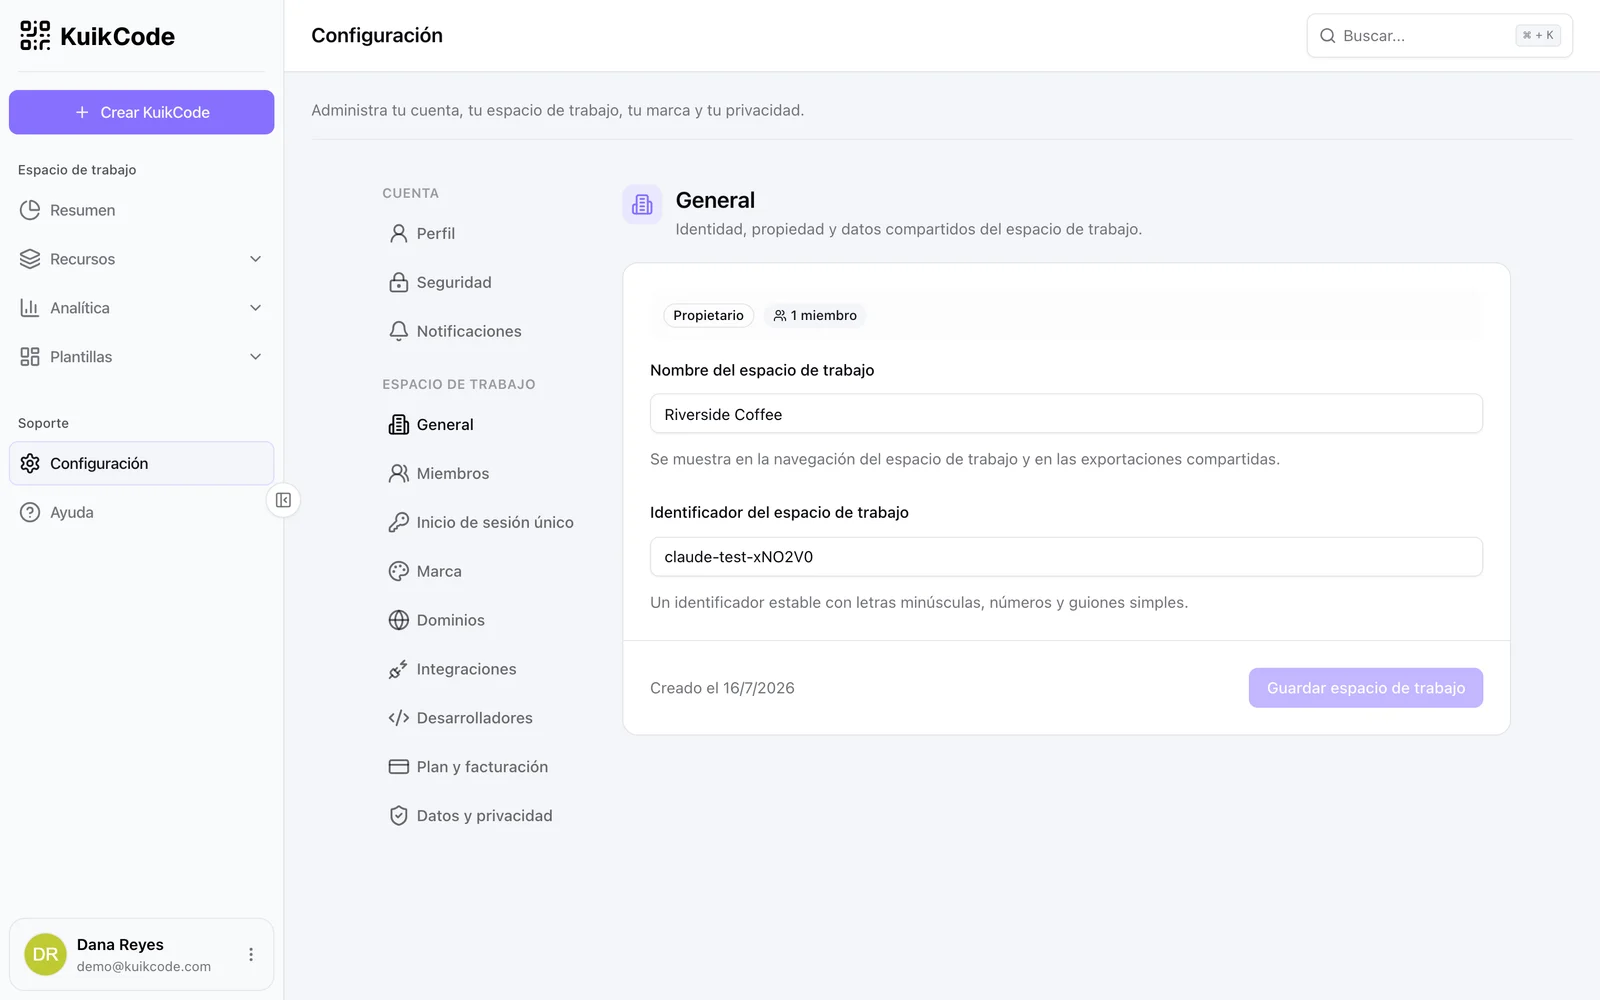Click the Ayuda question mark icon
Screen dimensions: 1600x1000
[x=30, y=512]
